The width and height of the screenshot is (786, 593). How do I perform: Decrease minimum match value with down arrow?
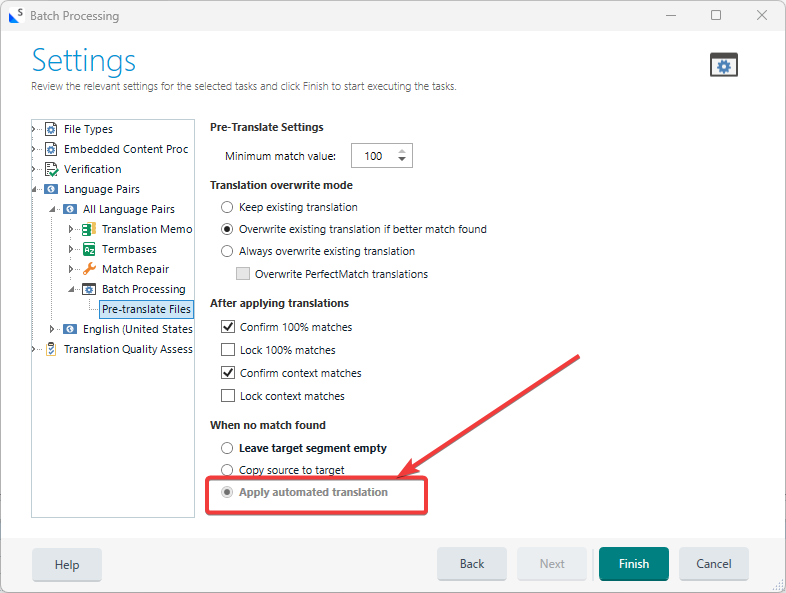(x=402, y=159)
